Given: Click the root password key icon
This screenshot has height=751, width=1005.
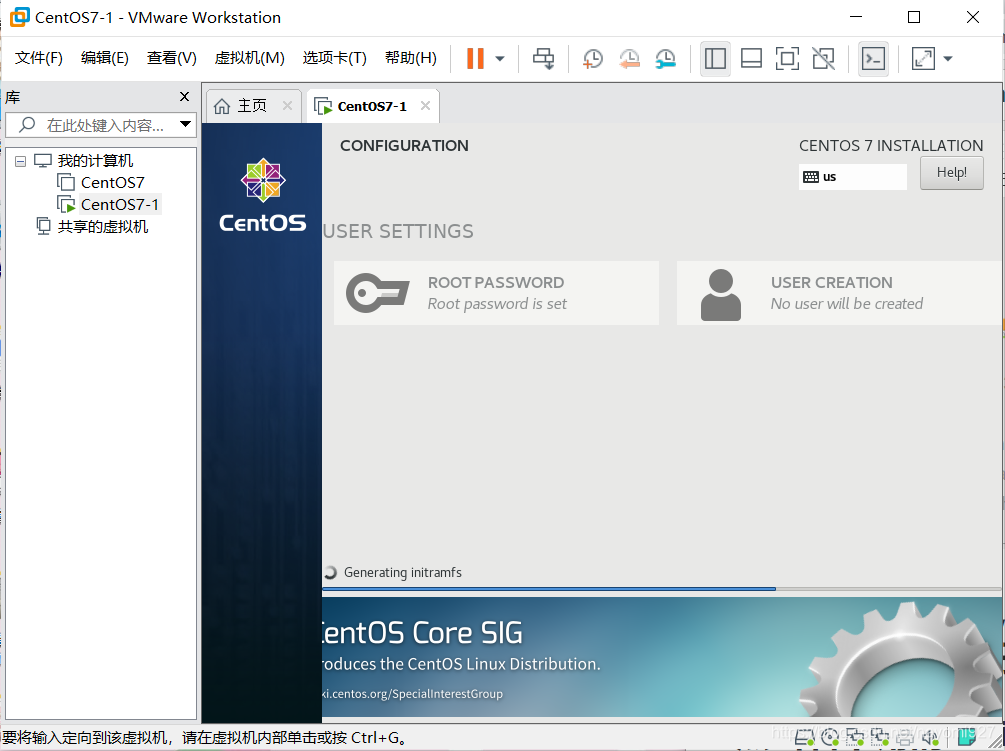Looking at the screenshot, I should pyautogui.click(x=378, y=293).
